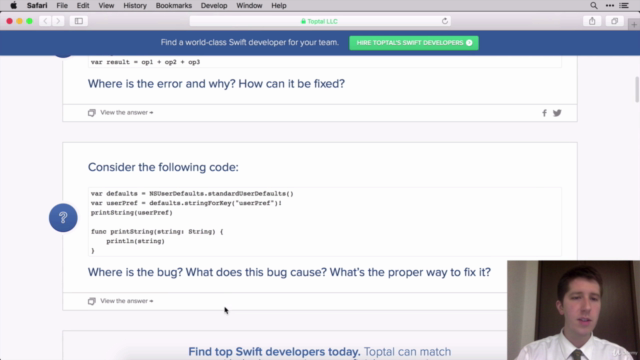This screenshot has height=360, width=640.
Task: Click the NSUserDefaults code line
Action: coord(192,193)
